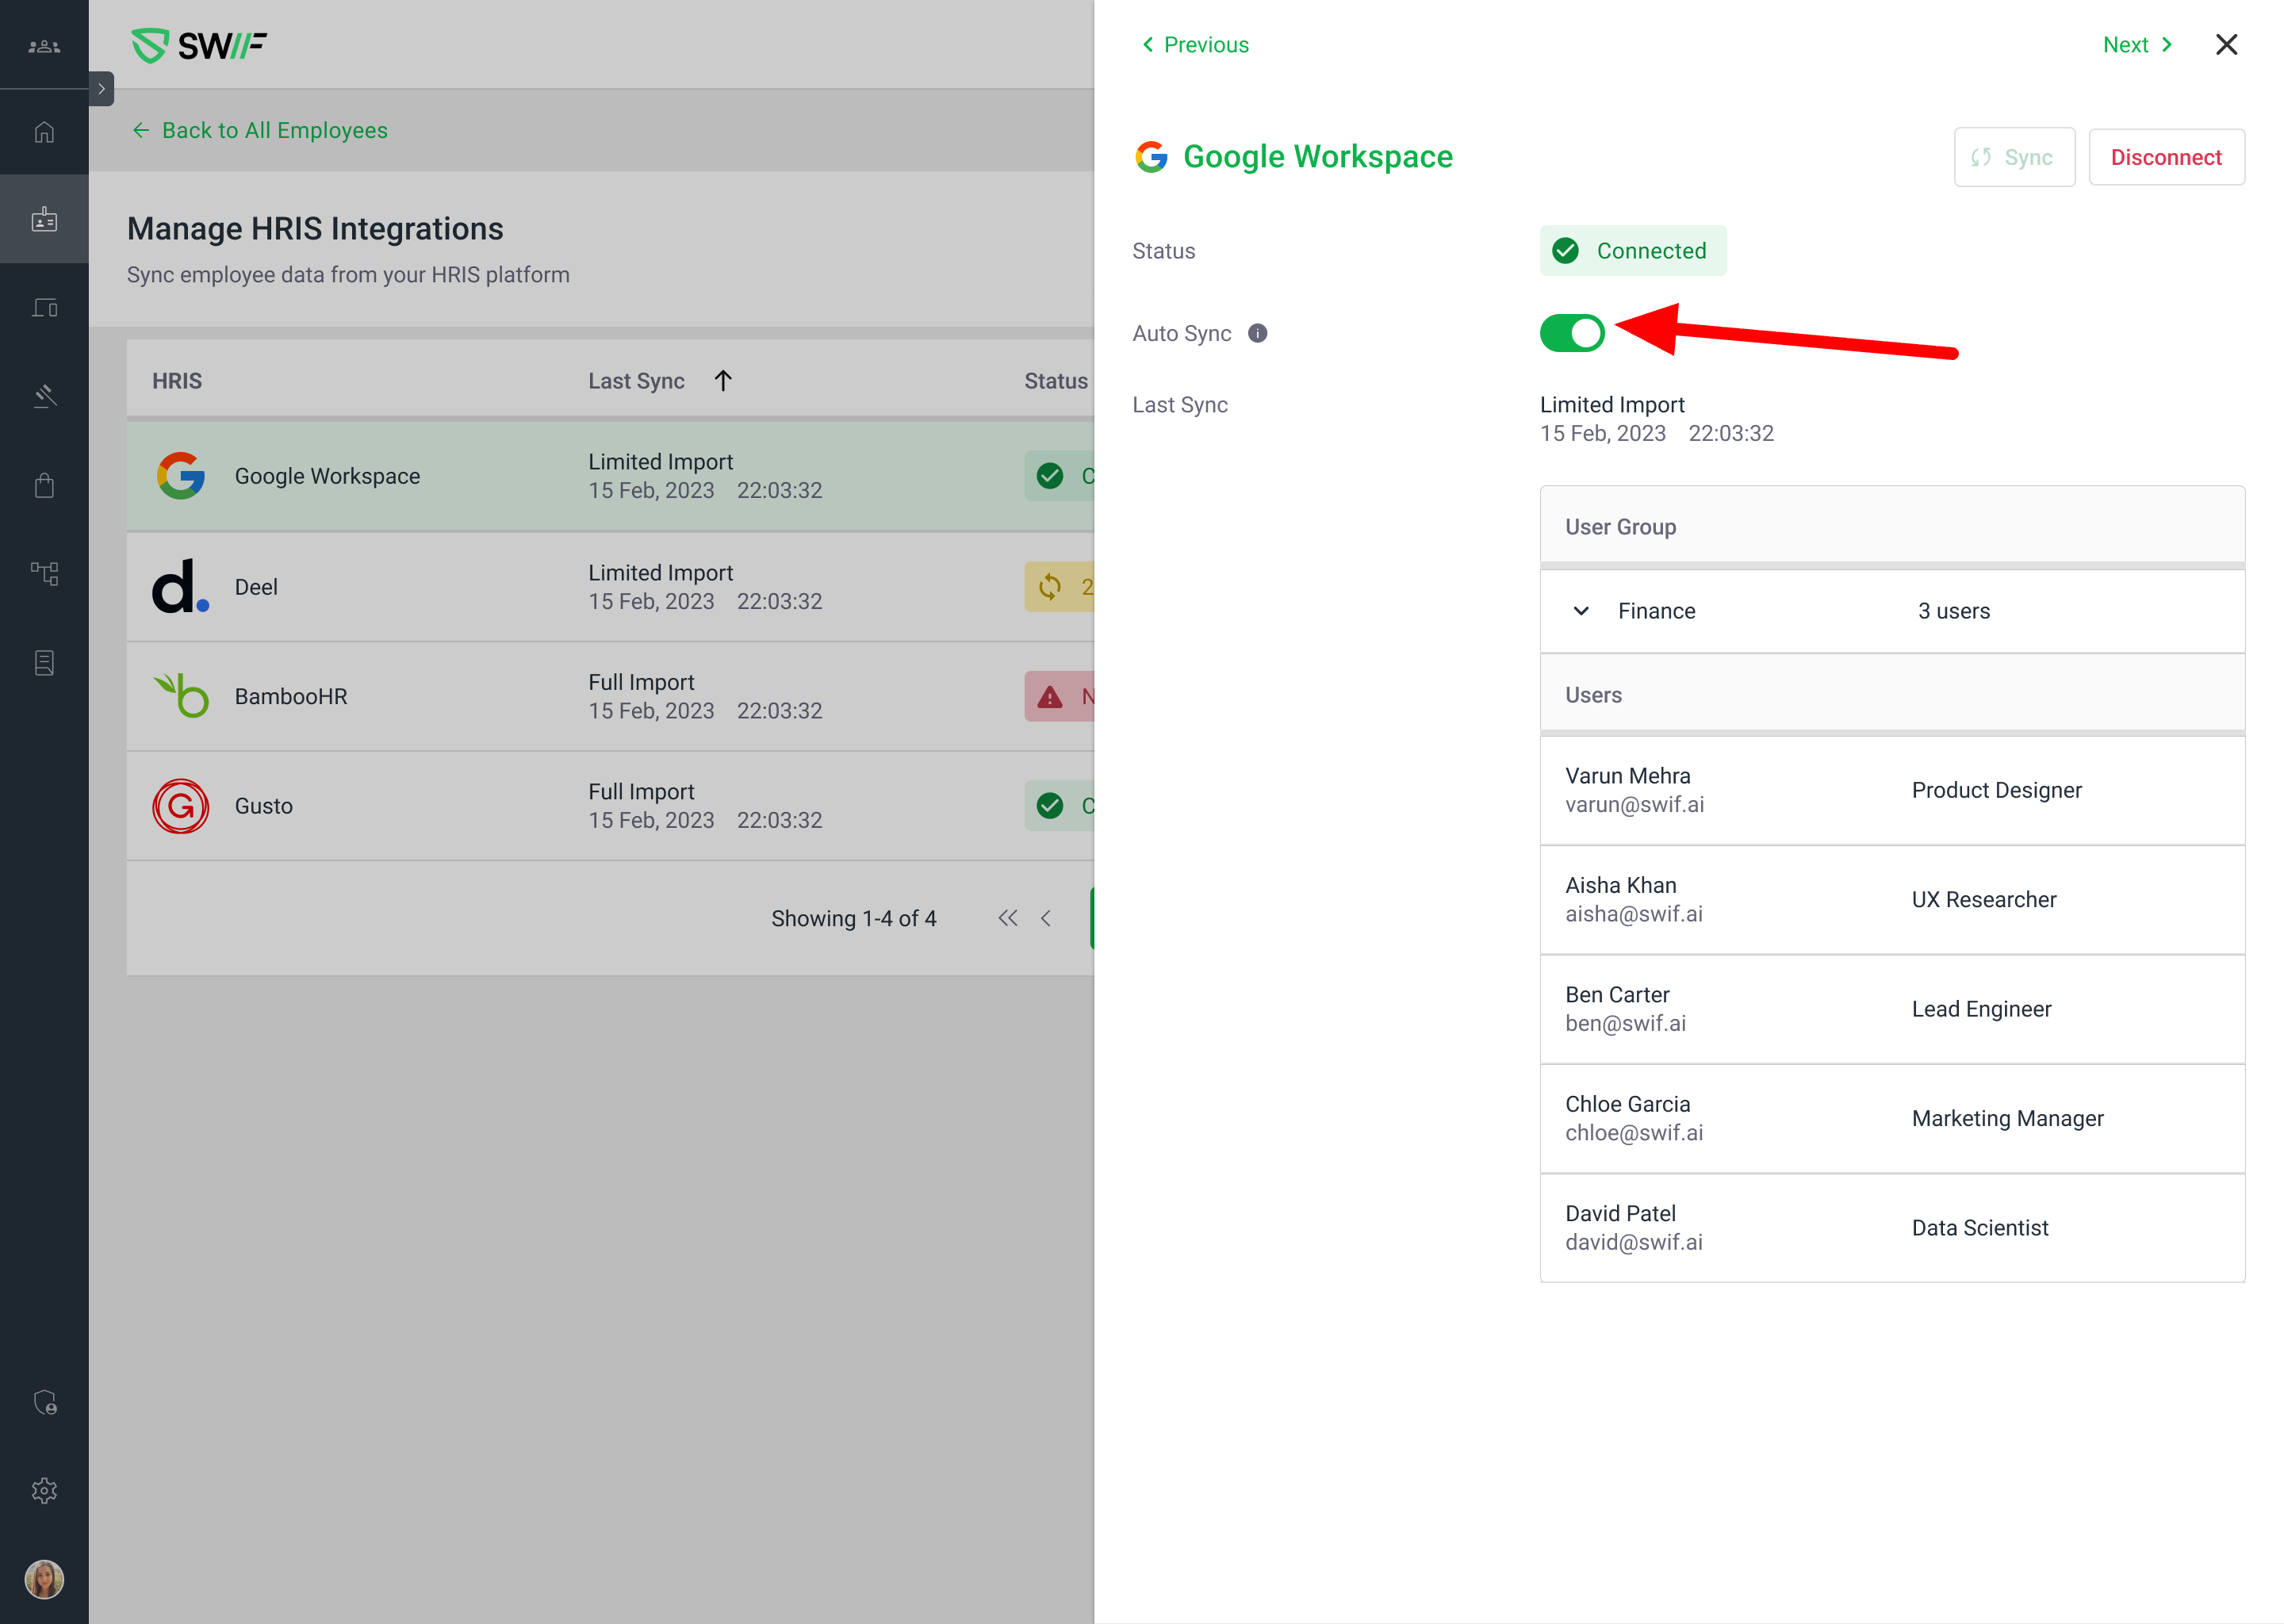Go to Previous integration

(1195, 45)
